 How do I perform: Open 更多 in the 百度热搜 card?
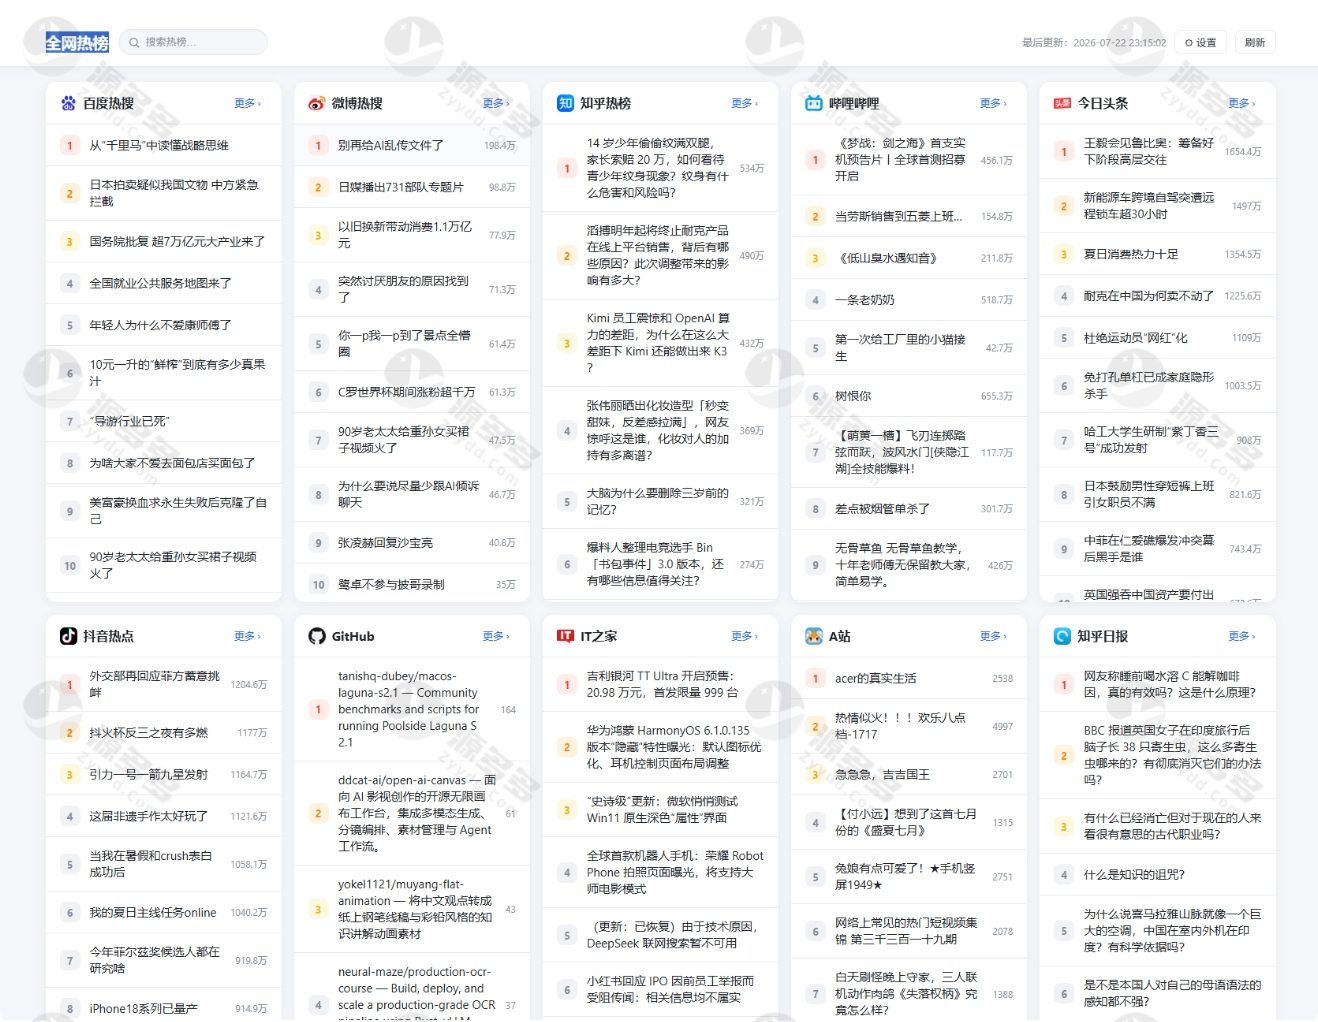point(247,103)
